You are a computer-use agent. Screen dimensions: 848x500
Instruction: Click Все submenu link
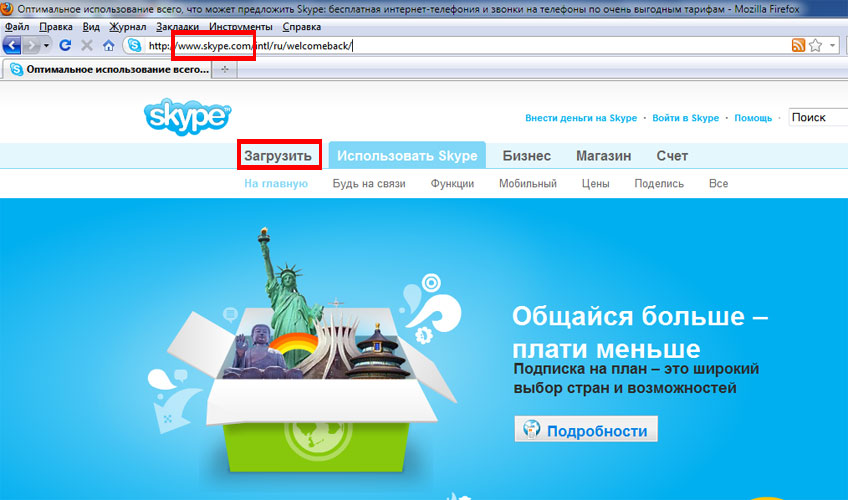pyautogui.click(x=718, y=183)
